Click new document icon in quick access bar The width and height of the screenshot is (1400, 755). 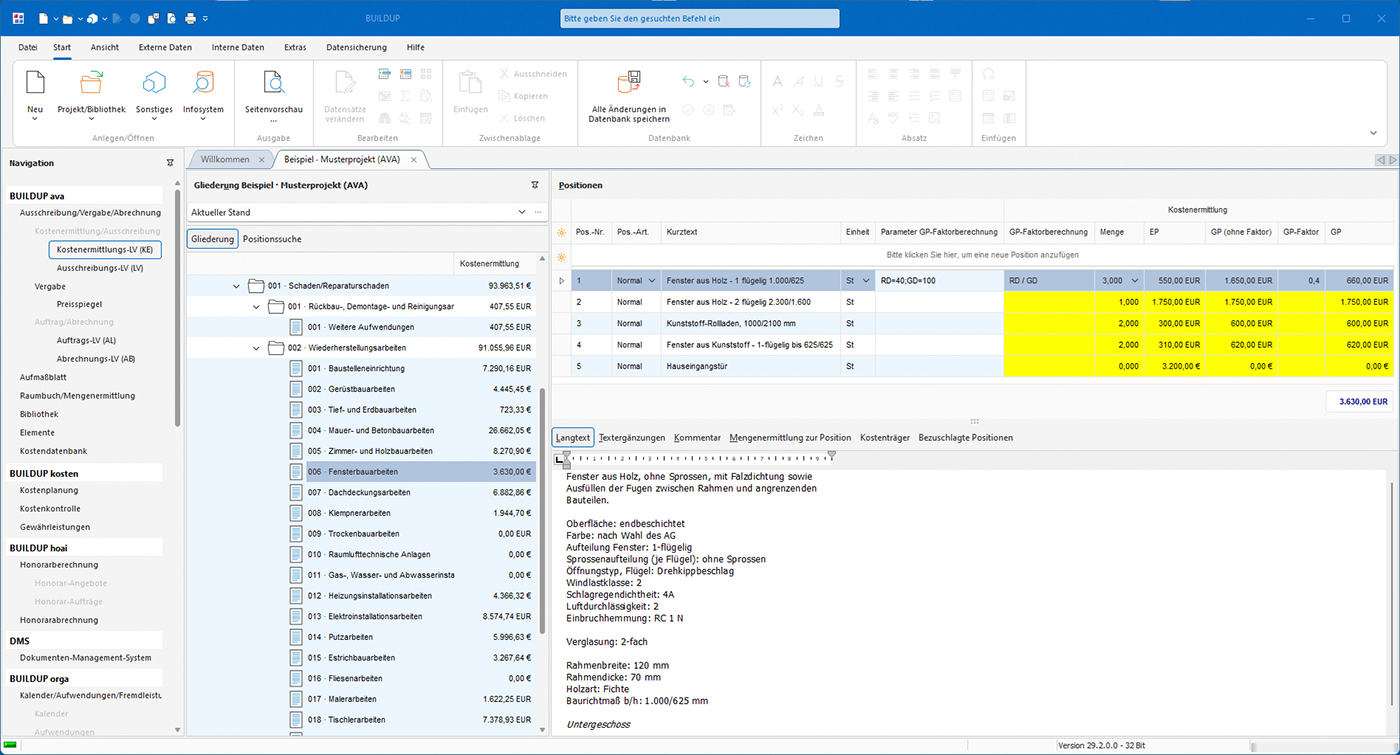point(43,18)
